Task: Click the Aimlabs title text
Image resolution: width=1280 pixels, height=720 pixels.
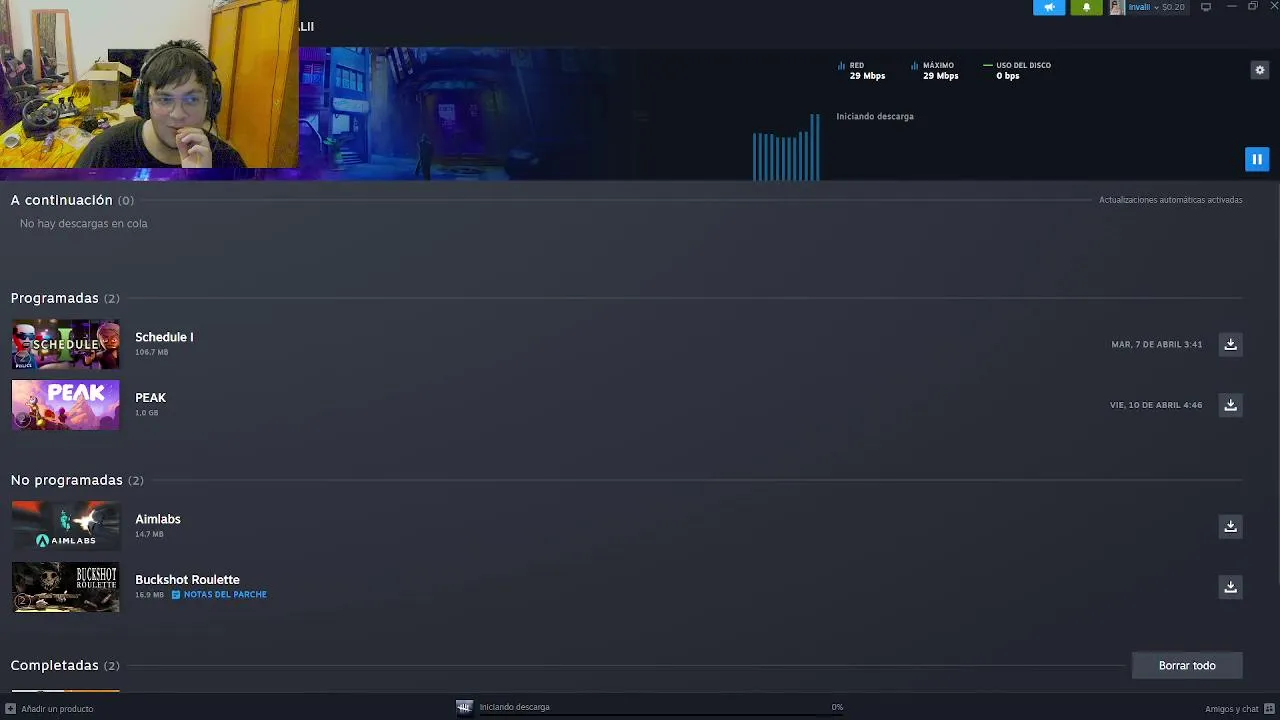Action: point(158,519)
